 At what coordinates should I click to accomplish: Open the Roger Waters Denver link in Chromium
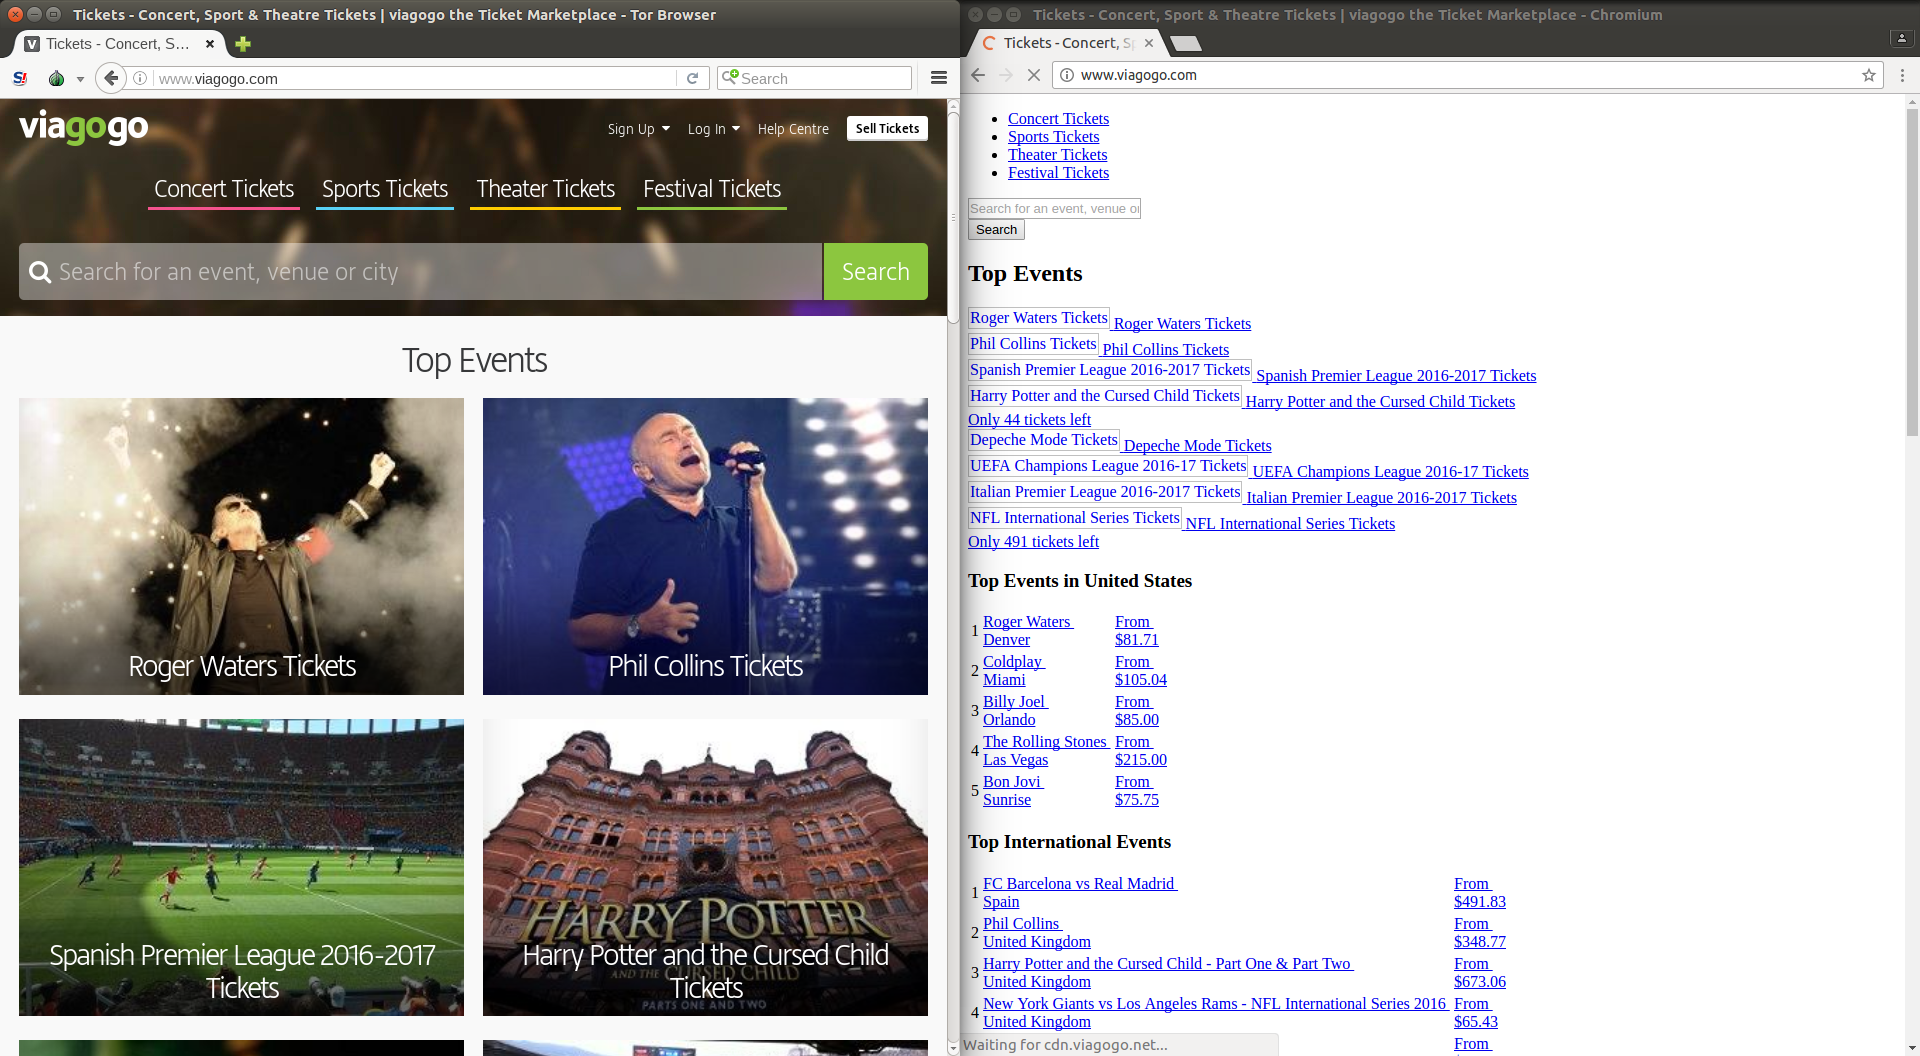pyautogui.click(x=1027, y=630)
